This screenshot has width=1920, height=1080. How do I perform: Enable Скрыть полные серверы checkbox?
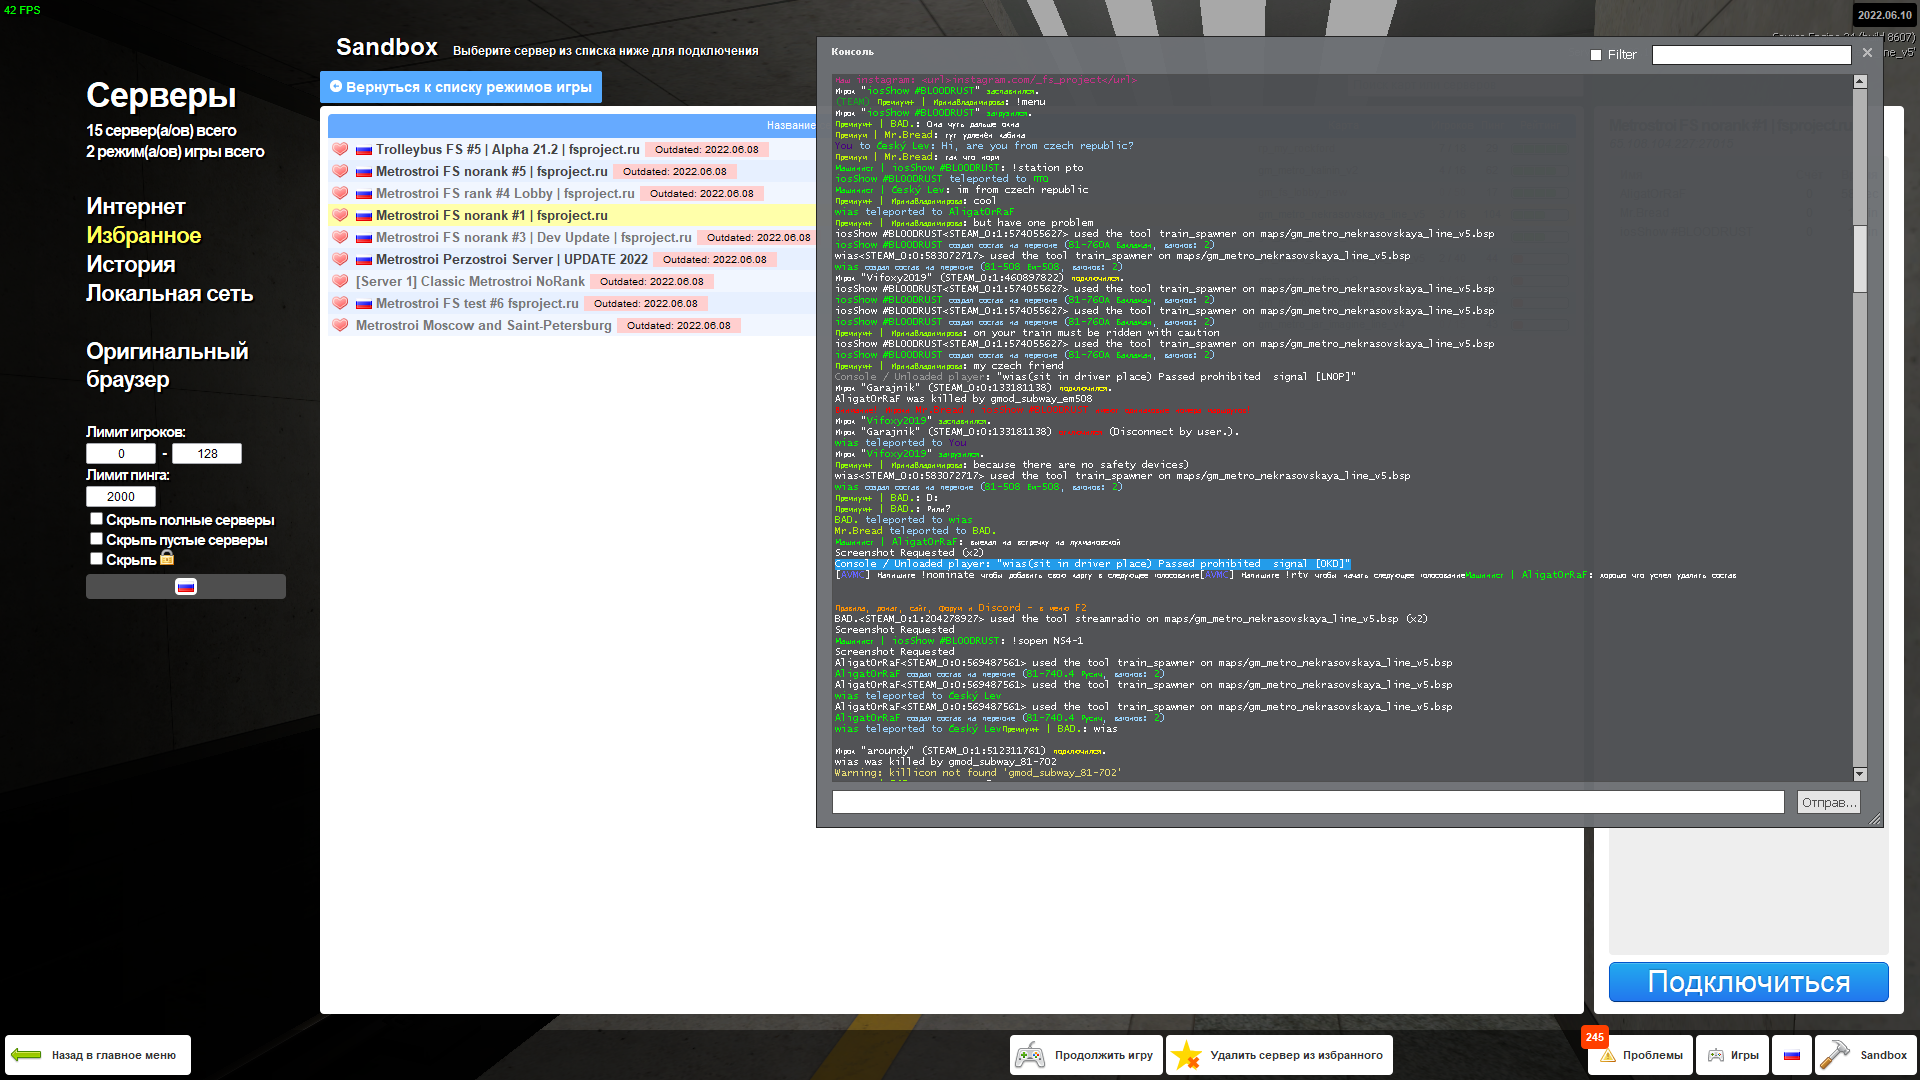pyautogui.click(x=96, y=519)
